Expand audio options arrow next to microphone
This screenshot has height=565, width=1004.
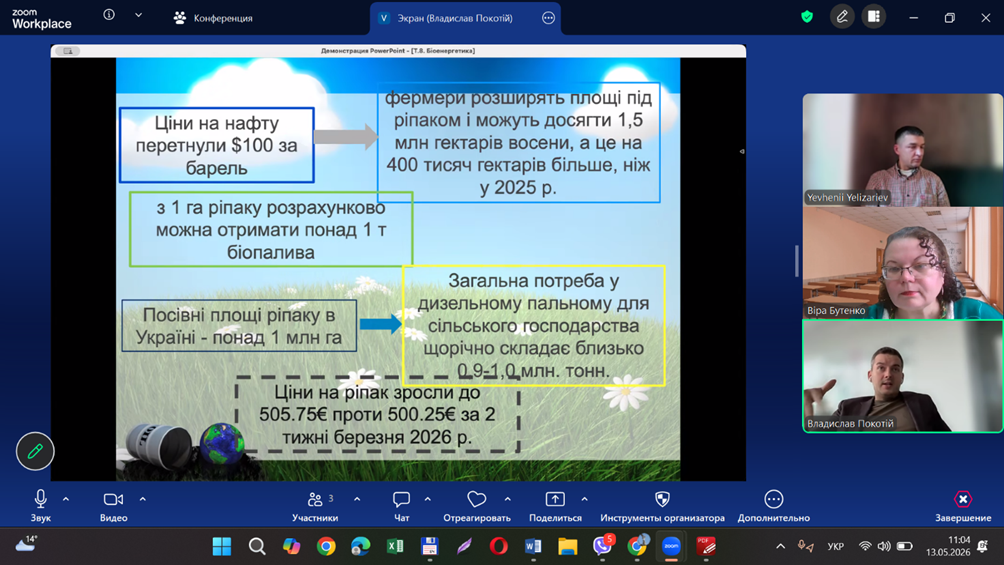(x=66, y=499)
